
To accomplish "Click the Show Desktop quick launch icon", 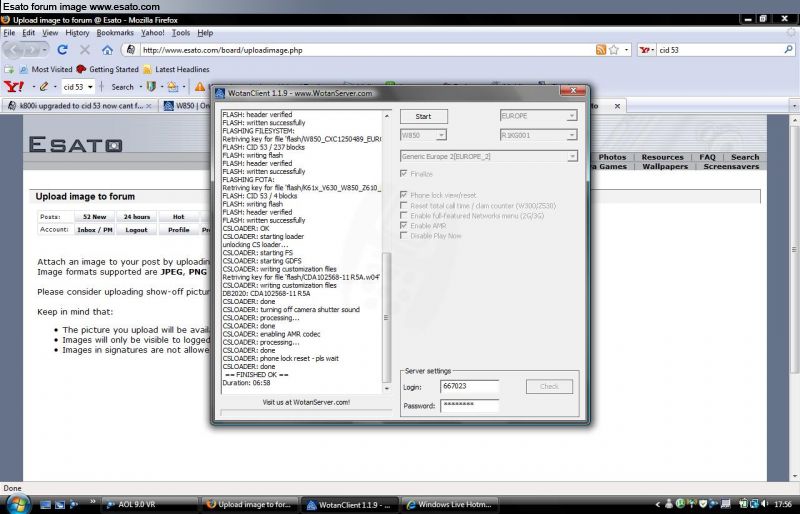I will (x=45, y=504).
